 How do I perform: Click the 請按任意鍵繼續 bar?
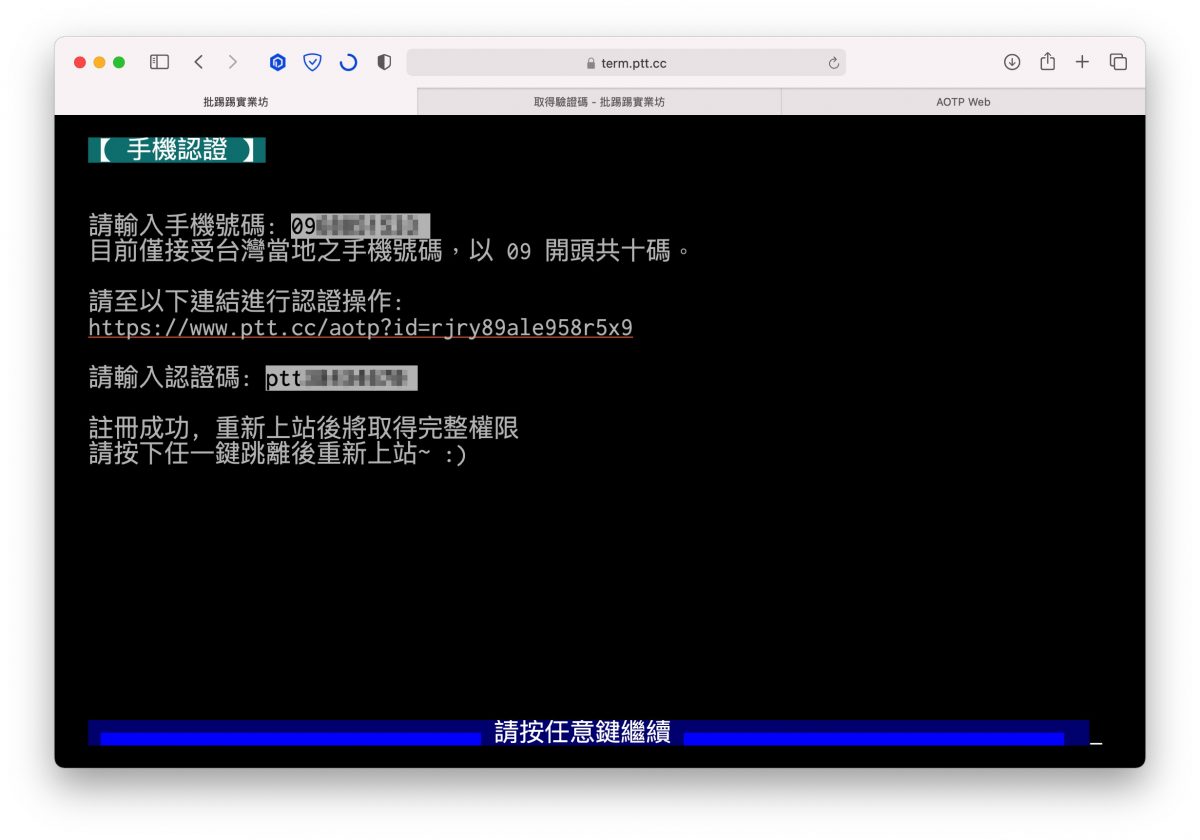tap(588, 733)
